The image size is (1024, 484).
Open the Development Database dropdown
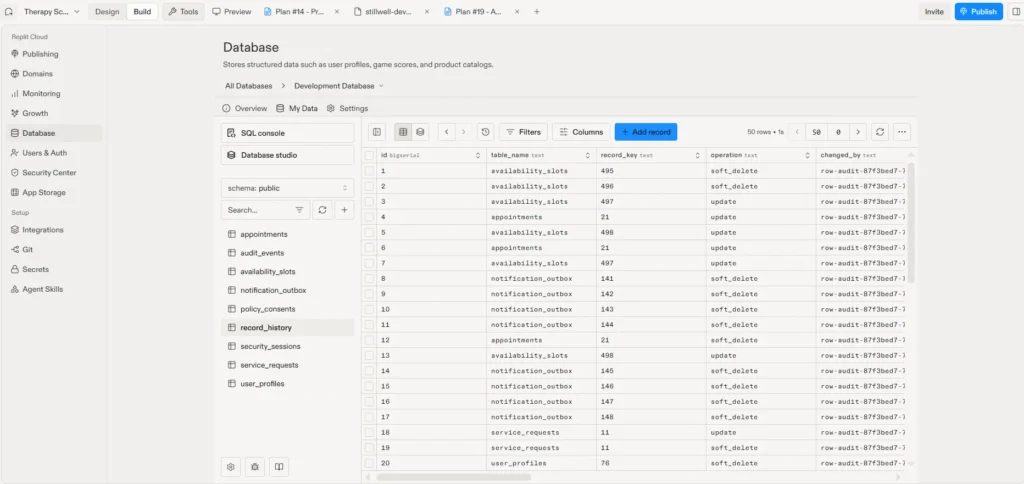tap(338, 86)
